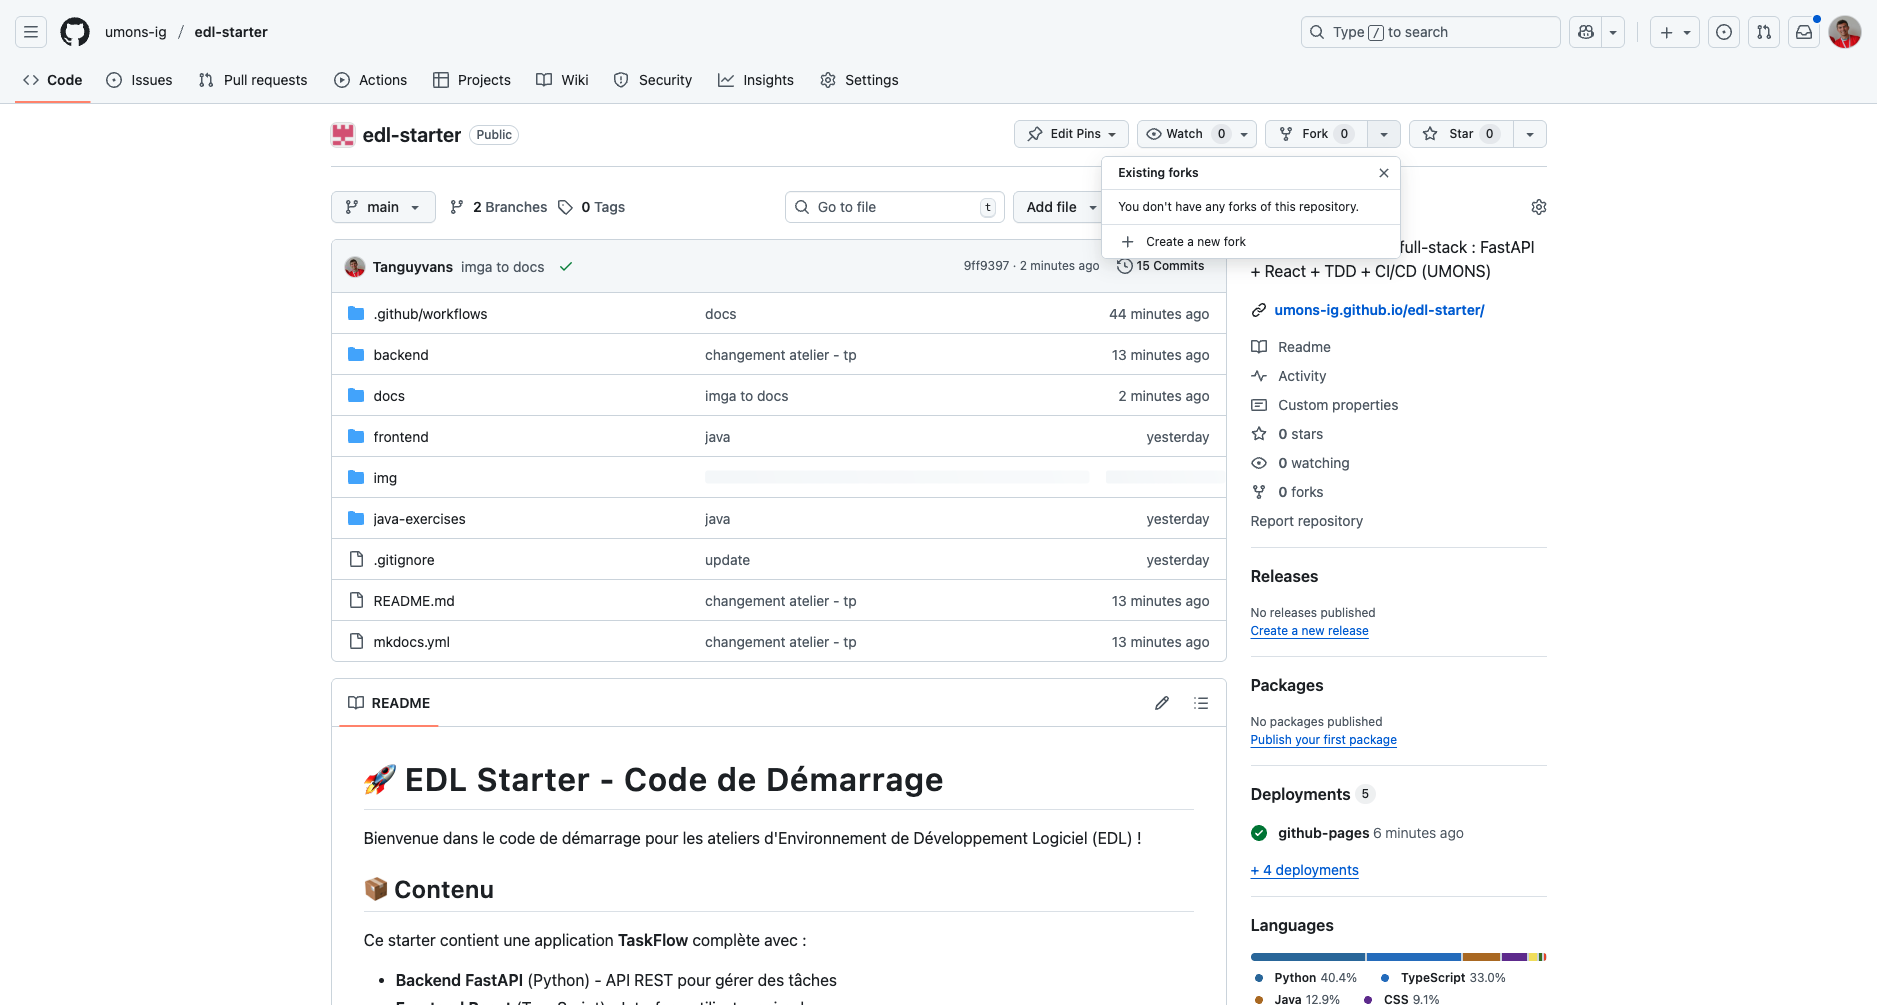The image size is (1877, 1005).
Task: Open the umons-ig.github.io/edl-starter link
Action: [x=1379, y=310]
